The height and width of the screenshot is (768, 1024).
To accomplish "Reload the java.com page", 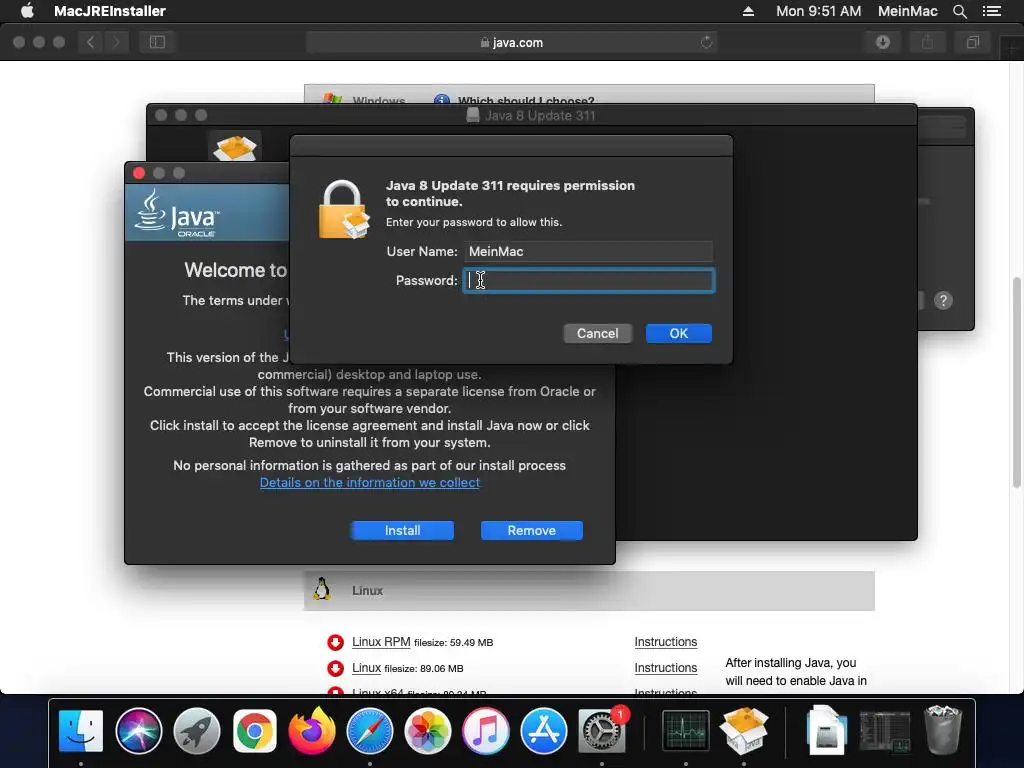I will [x=706, y=42].
